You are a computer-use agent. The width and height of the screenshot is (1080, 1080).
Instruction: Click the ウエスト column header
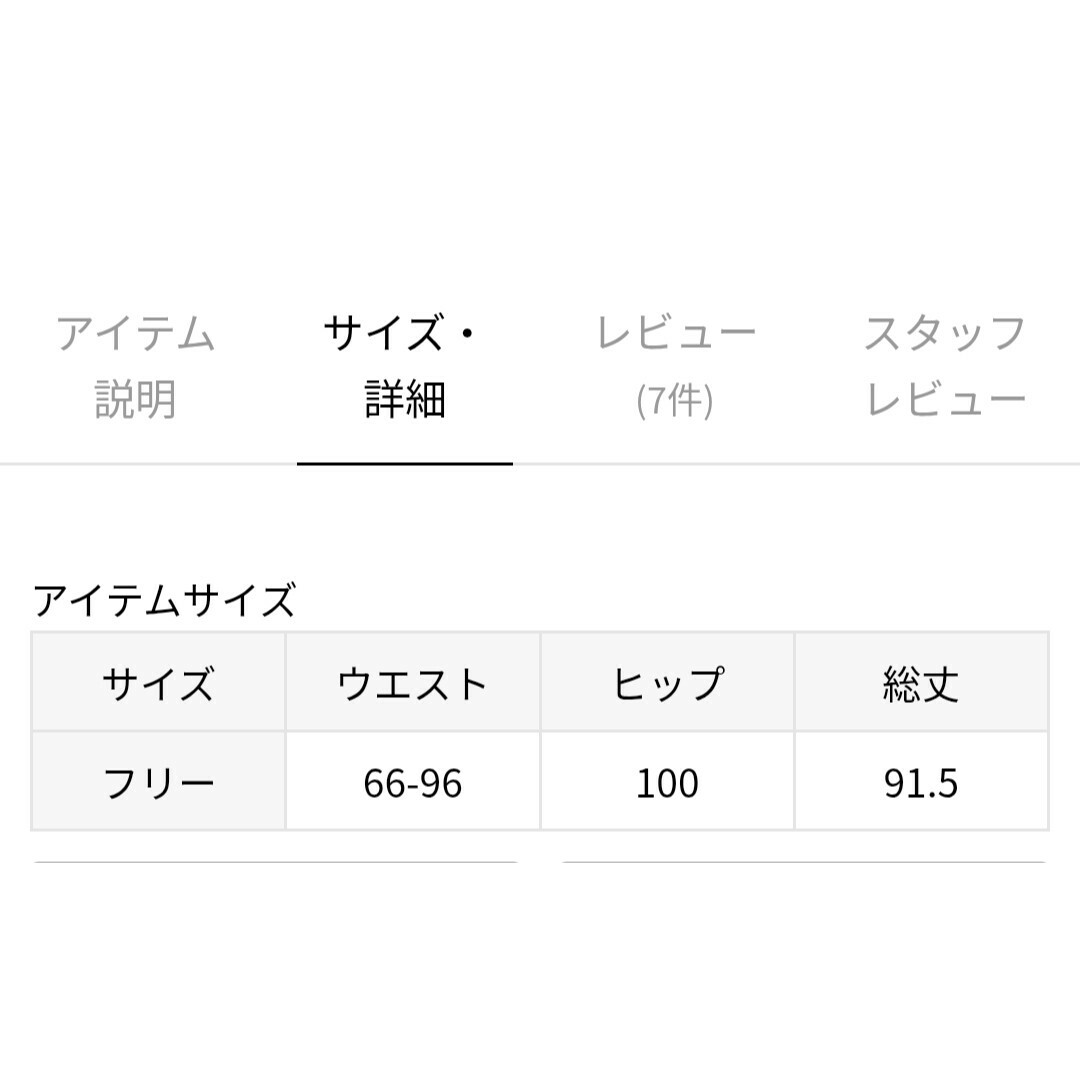413,683
